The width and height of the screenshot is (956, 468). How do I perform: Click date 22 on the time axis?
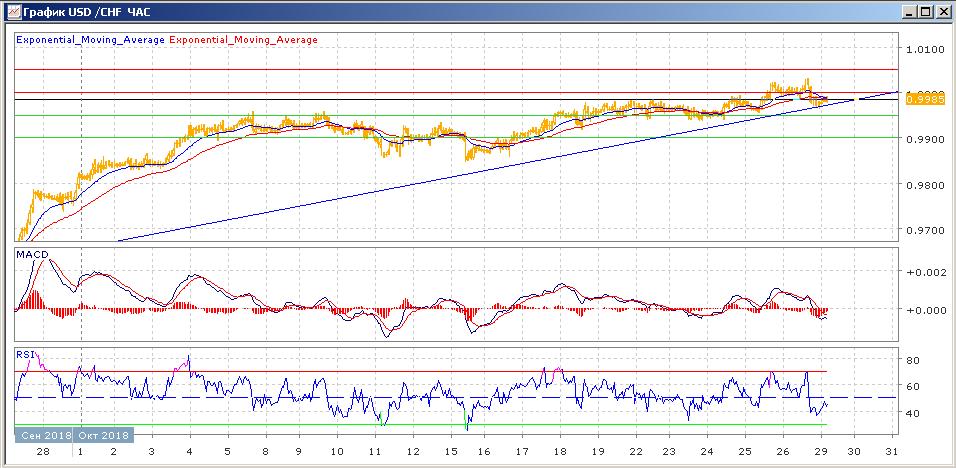tap(635, 452)
